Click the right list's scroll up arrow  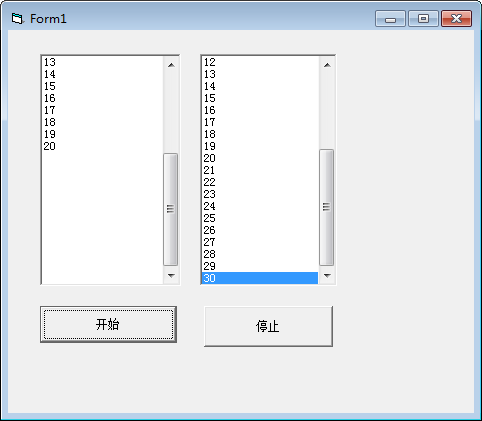tap(327, 65)
